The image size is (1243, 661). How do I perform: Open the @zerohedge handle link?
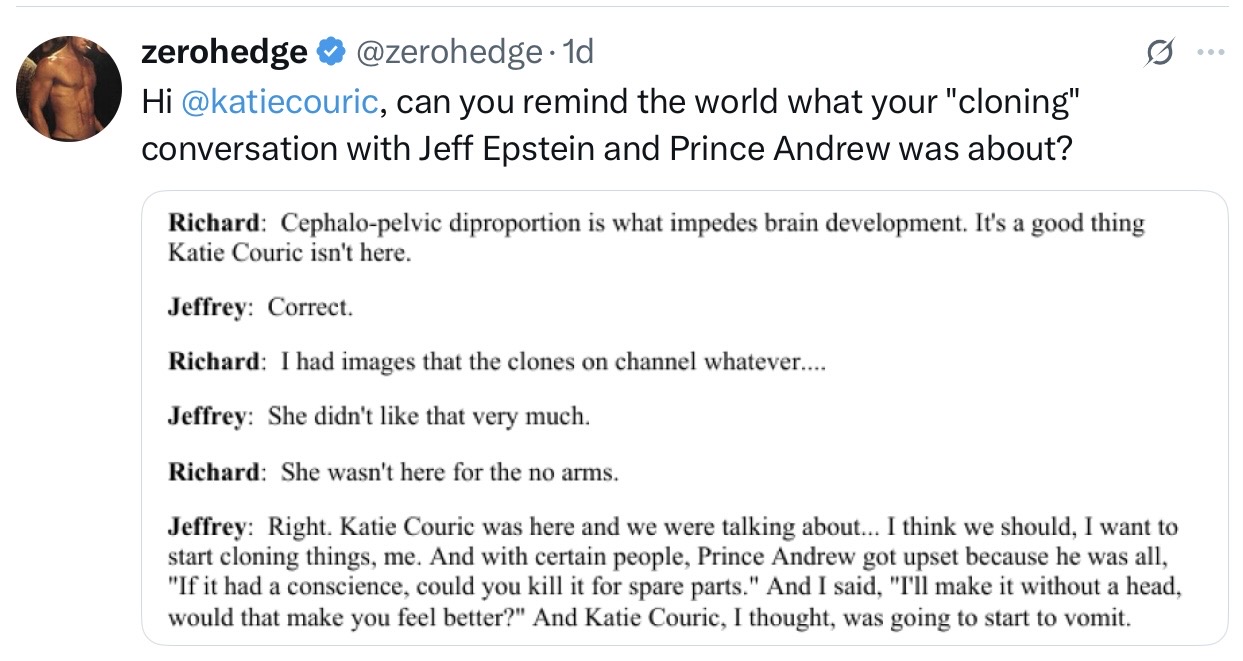[449, 51]
